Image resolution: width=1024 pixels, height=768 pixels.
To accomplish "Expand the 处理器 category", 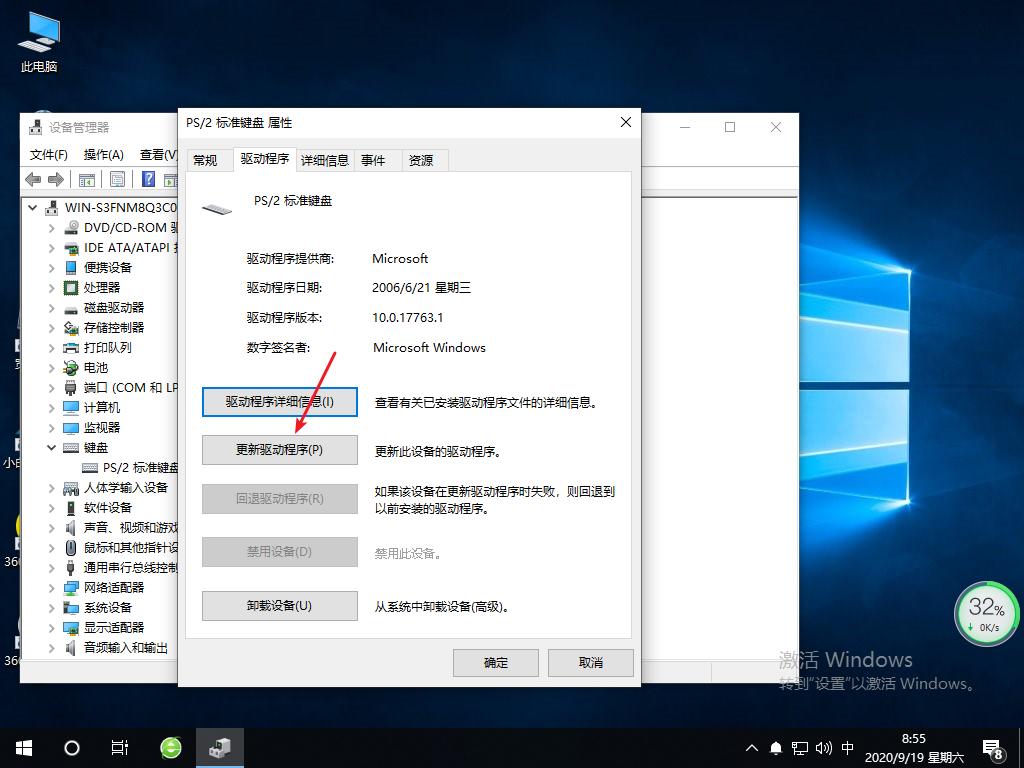I will click(x=53, y=287).
